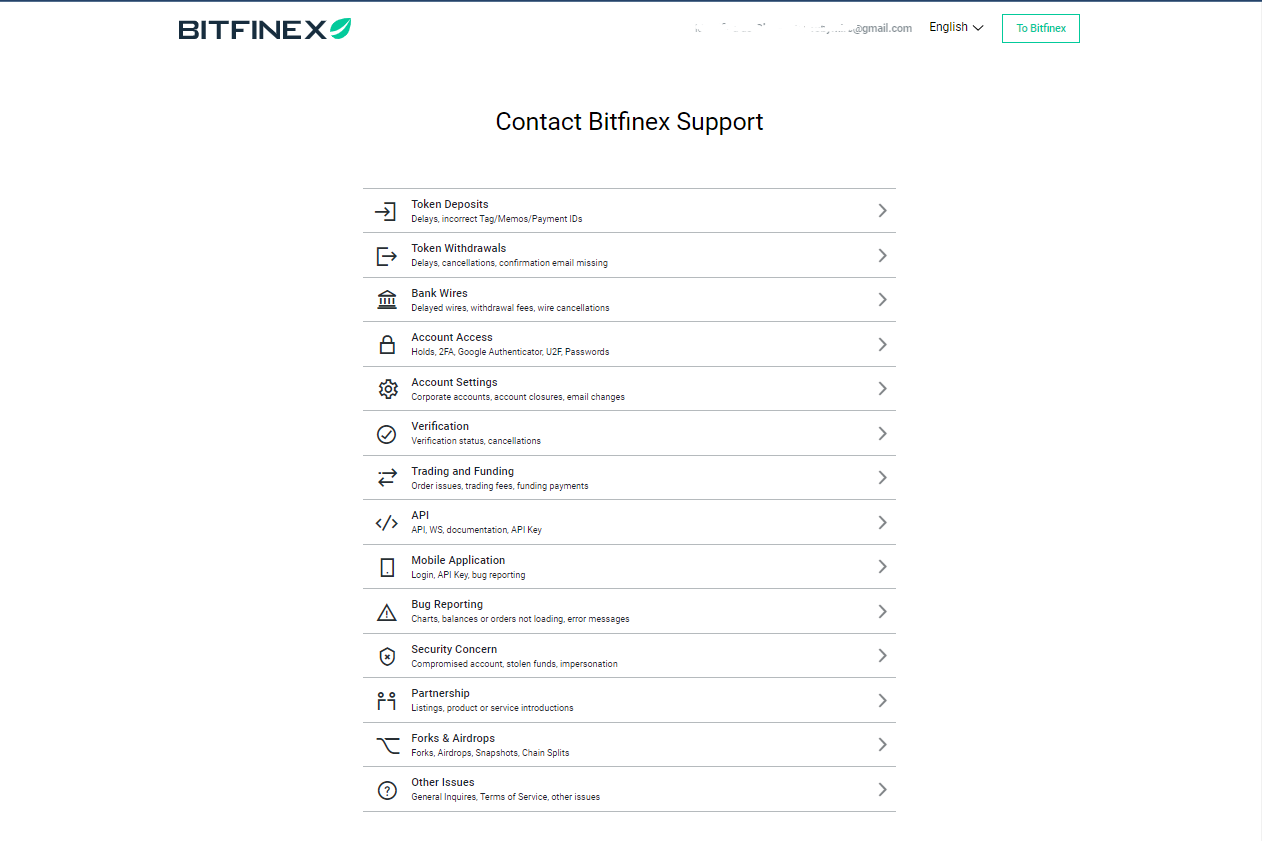Click the Bitfinex logo
1262x841 pixels.
click(265, 29)
